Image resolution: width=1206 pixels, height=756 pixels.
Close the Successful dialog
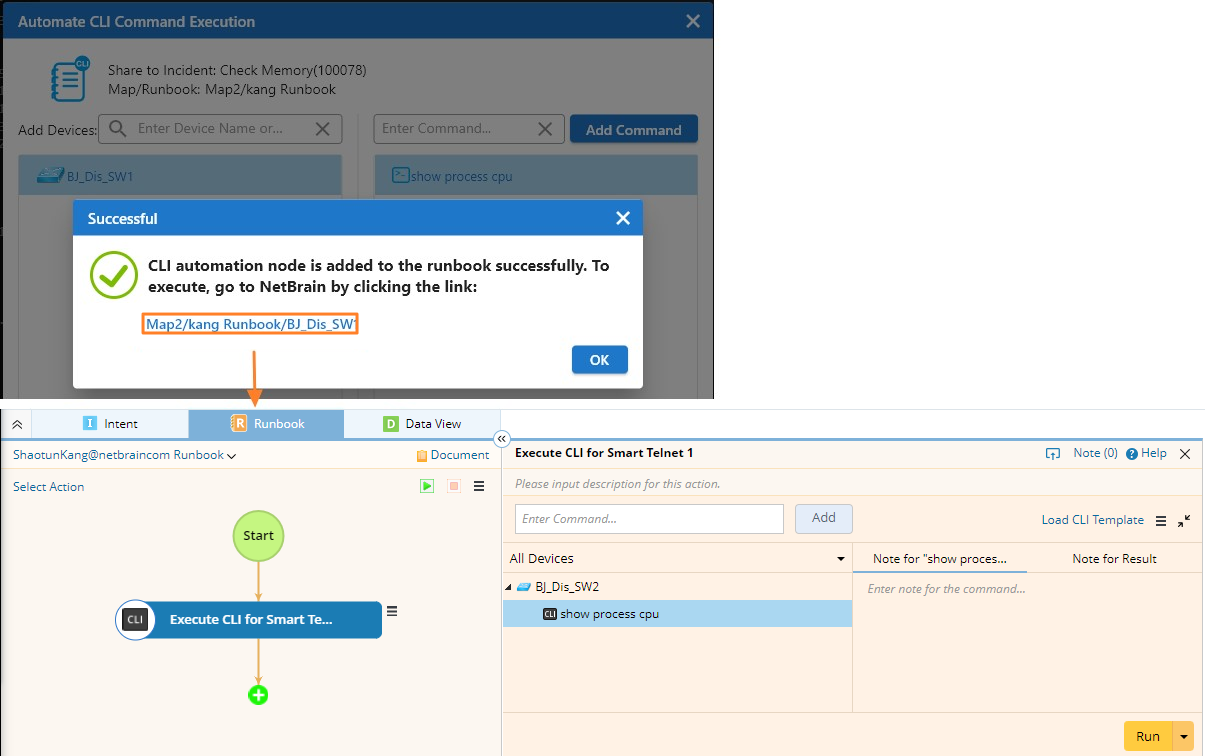(622, 218)
